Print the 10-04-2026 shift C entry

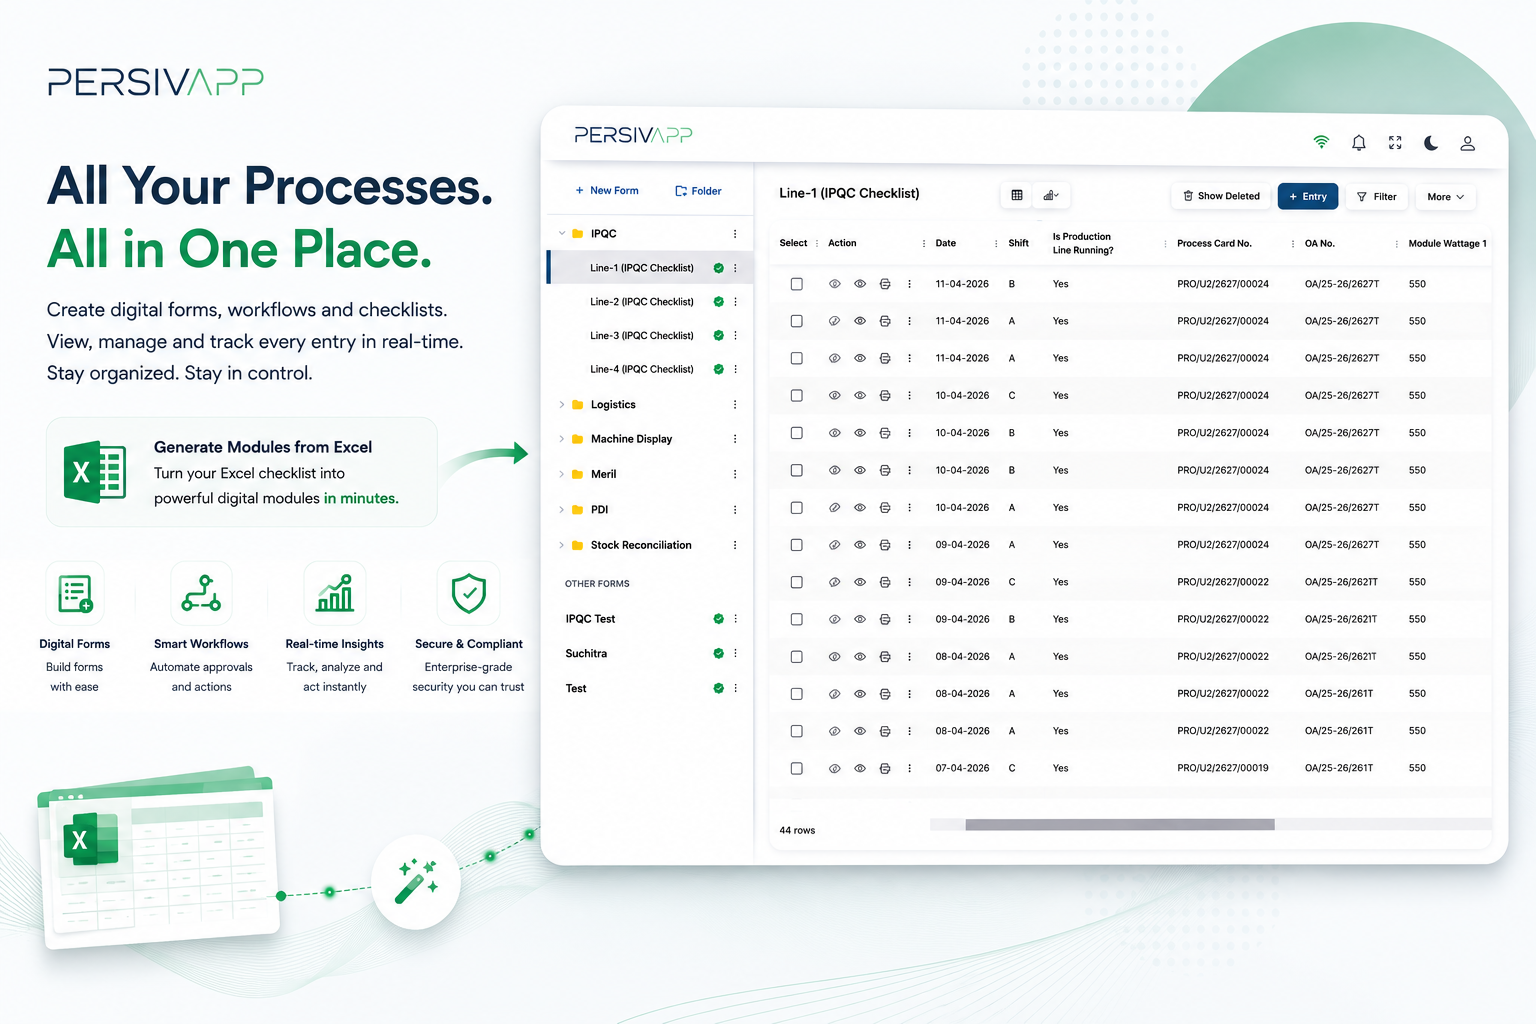(885, 396)
